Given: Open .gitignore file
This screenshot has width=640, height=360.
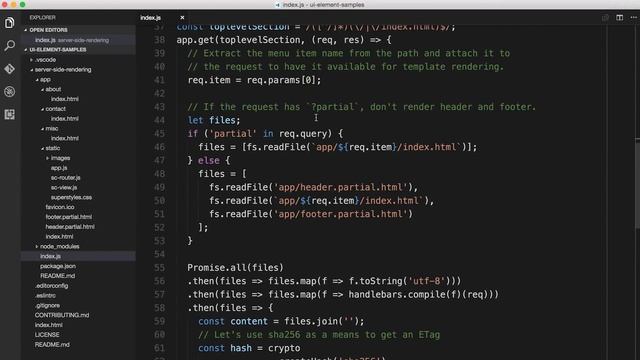Looking at the screenshot, I should (x=47, y=305).
